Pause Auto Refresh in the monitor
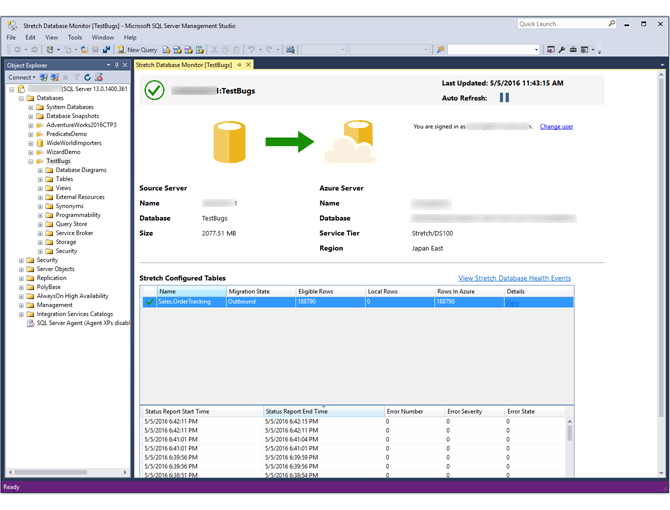 coord(504,98)
